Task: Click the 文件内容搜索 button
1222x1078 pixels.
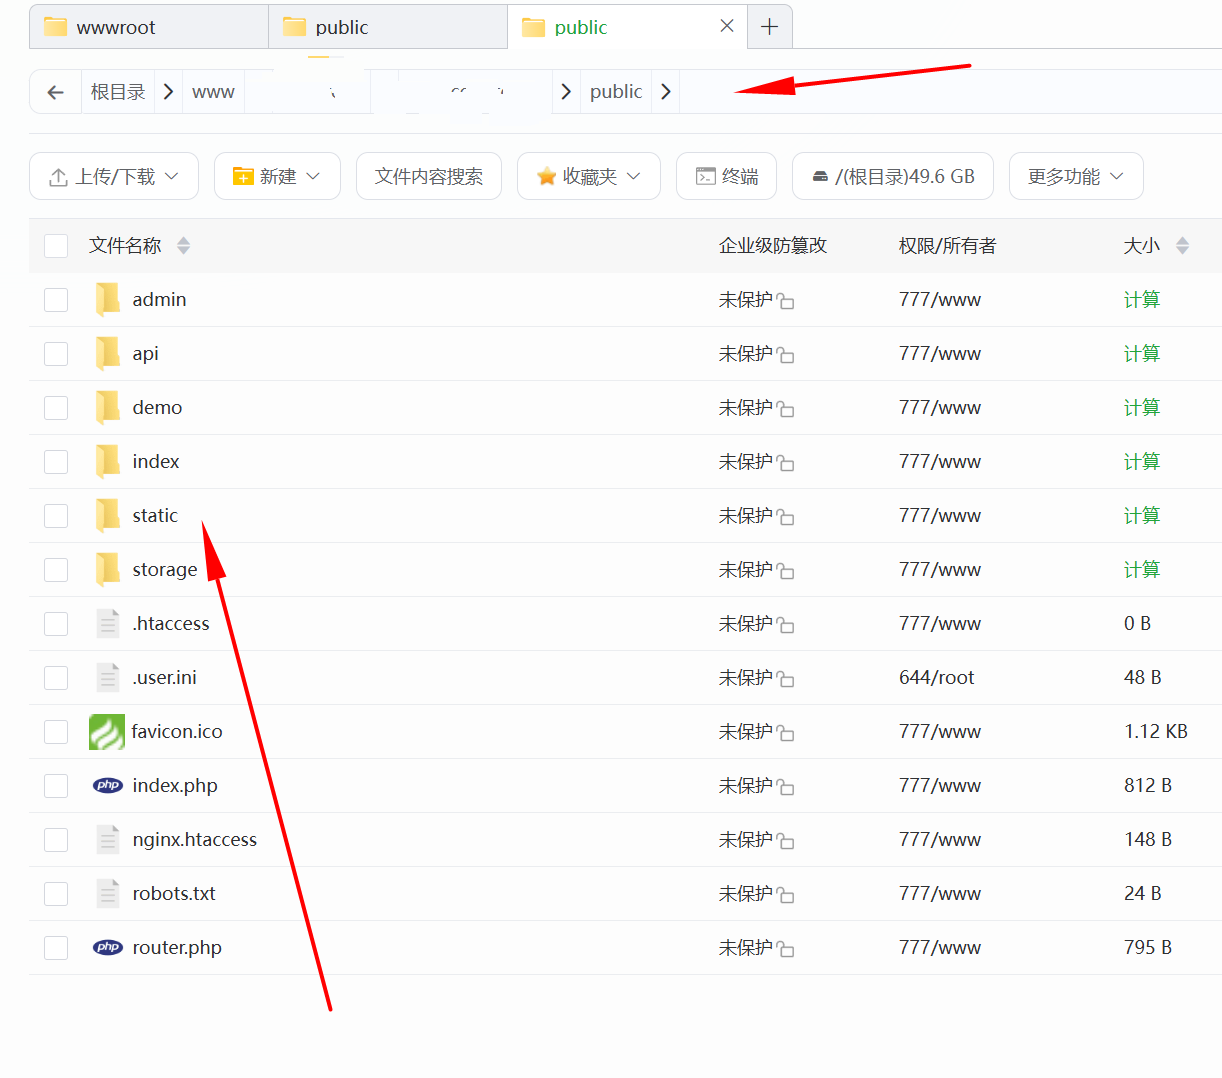Action: click(x=429, y=177)
